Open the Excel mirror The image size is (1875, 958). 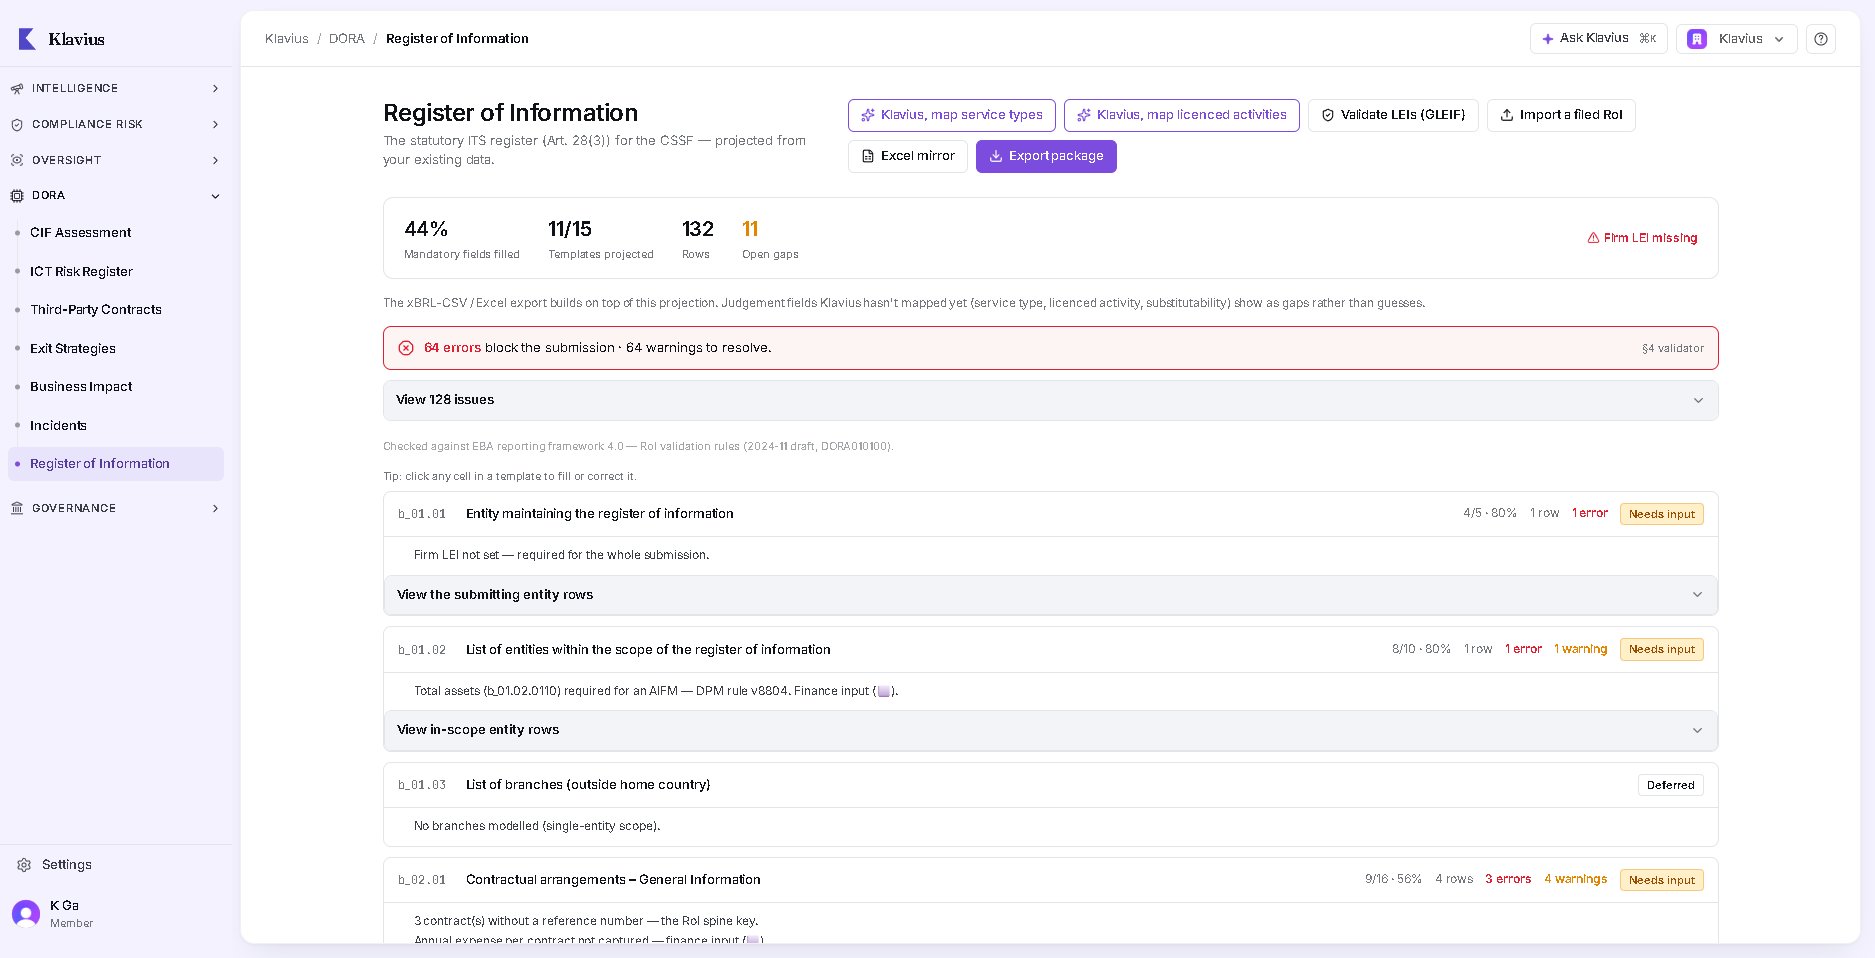point(908,156)
